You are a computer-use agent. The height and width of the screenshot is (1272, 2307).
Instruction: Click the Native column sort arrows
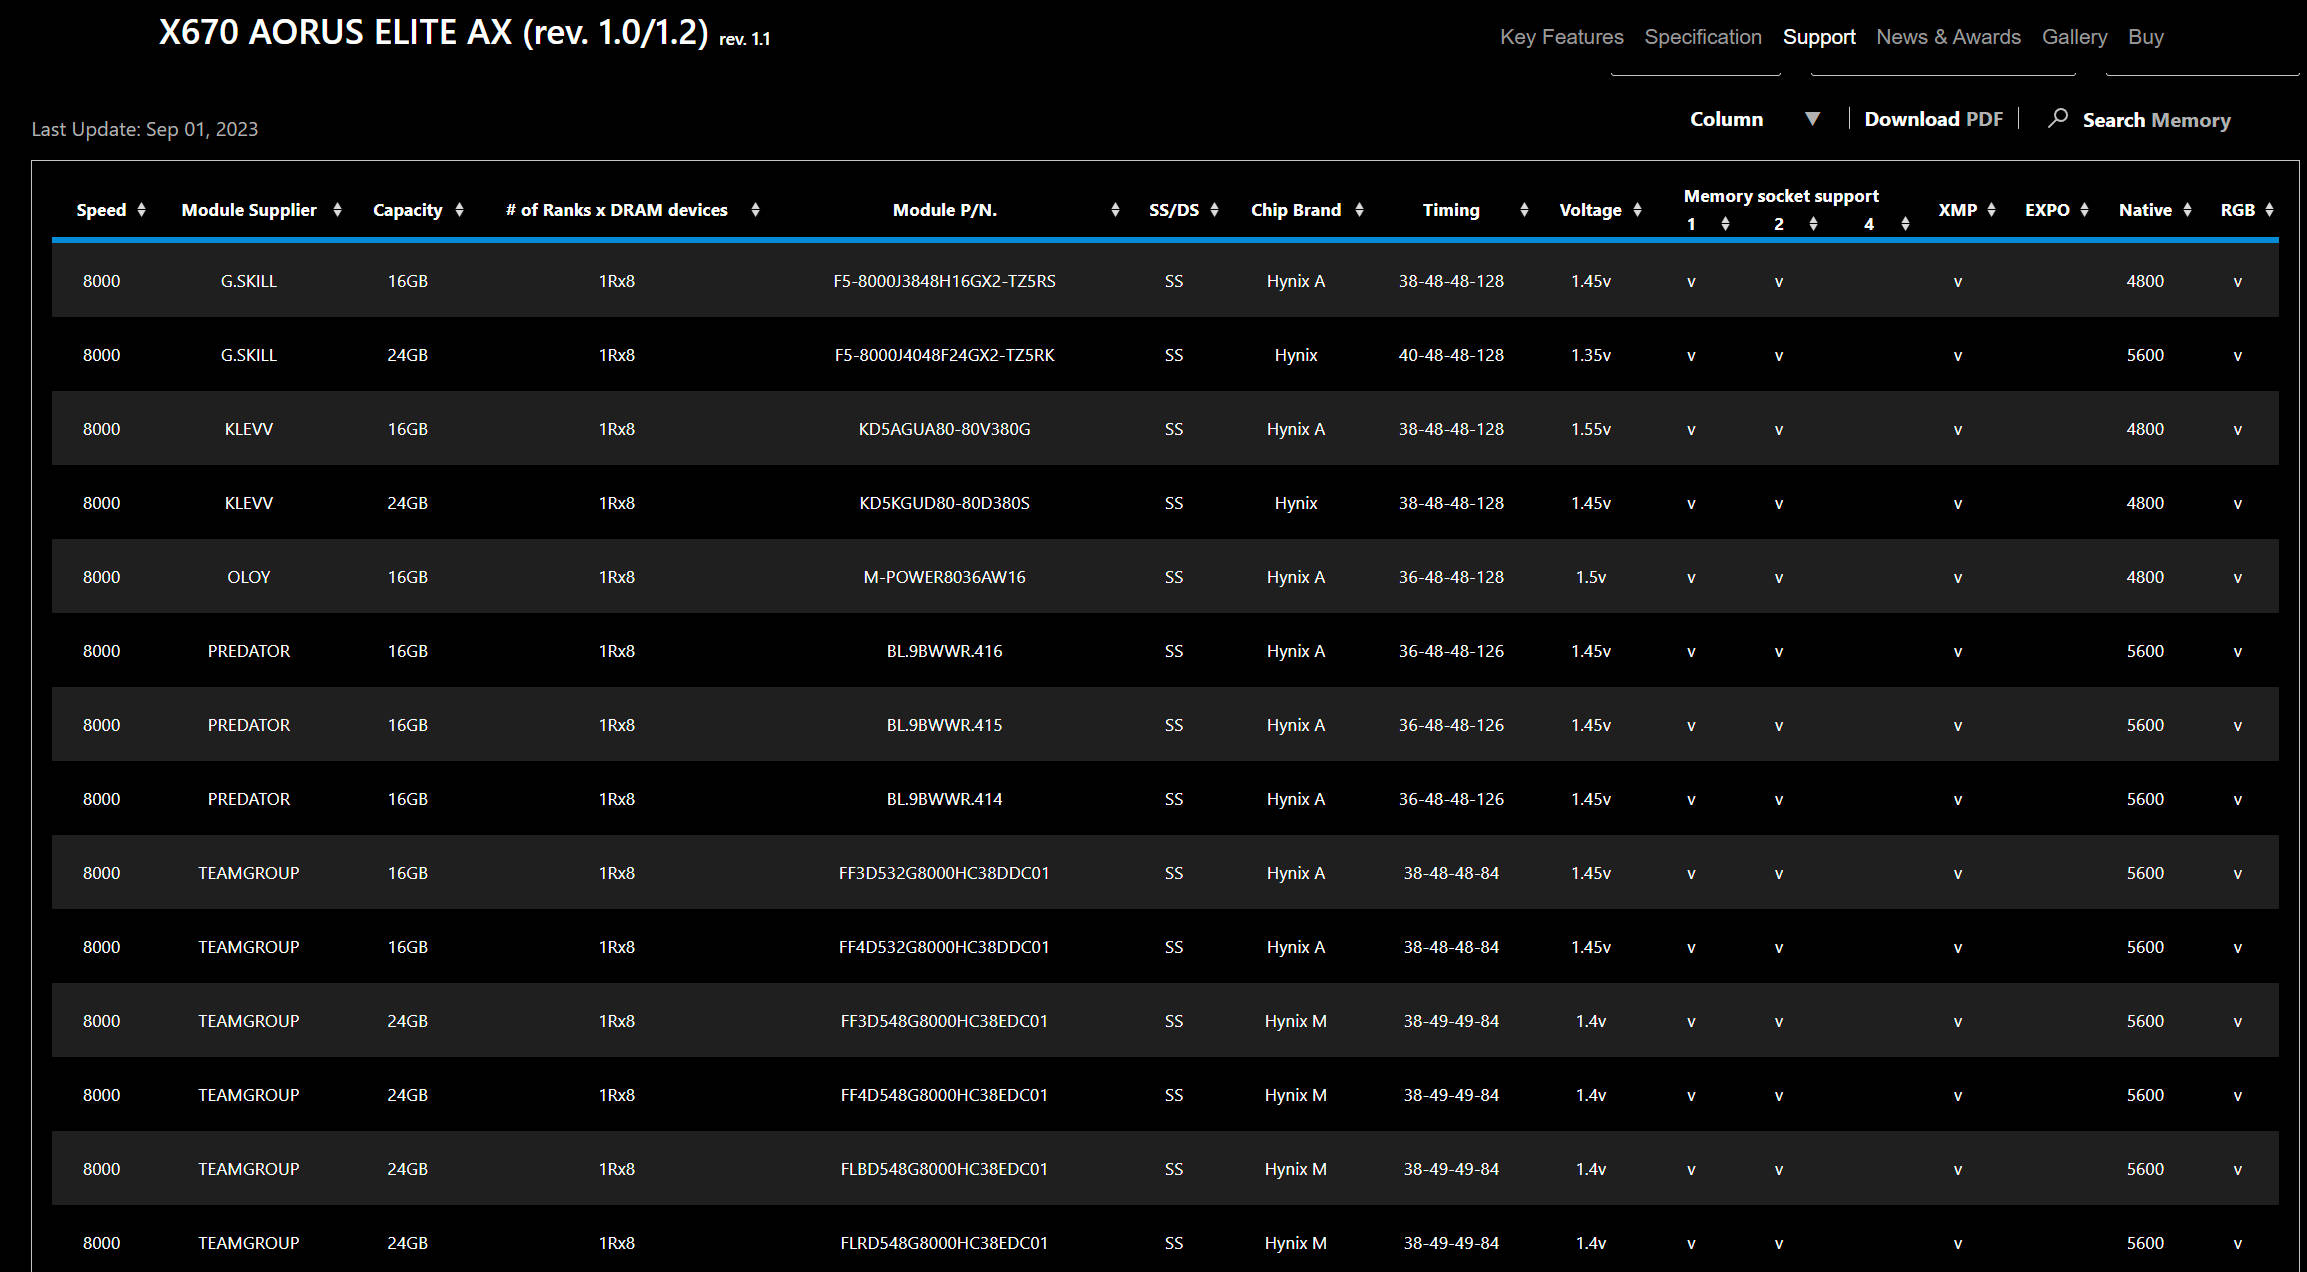pyautogui.click(x=2188, y=210)
